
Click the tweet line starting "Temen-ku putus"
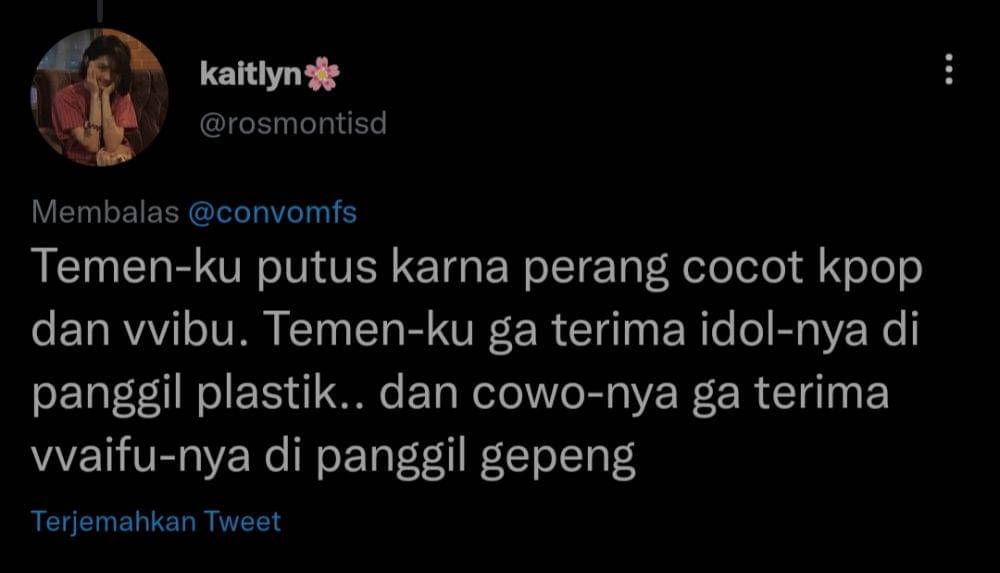click(477, 268)
